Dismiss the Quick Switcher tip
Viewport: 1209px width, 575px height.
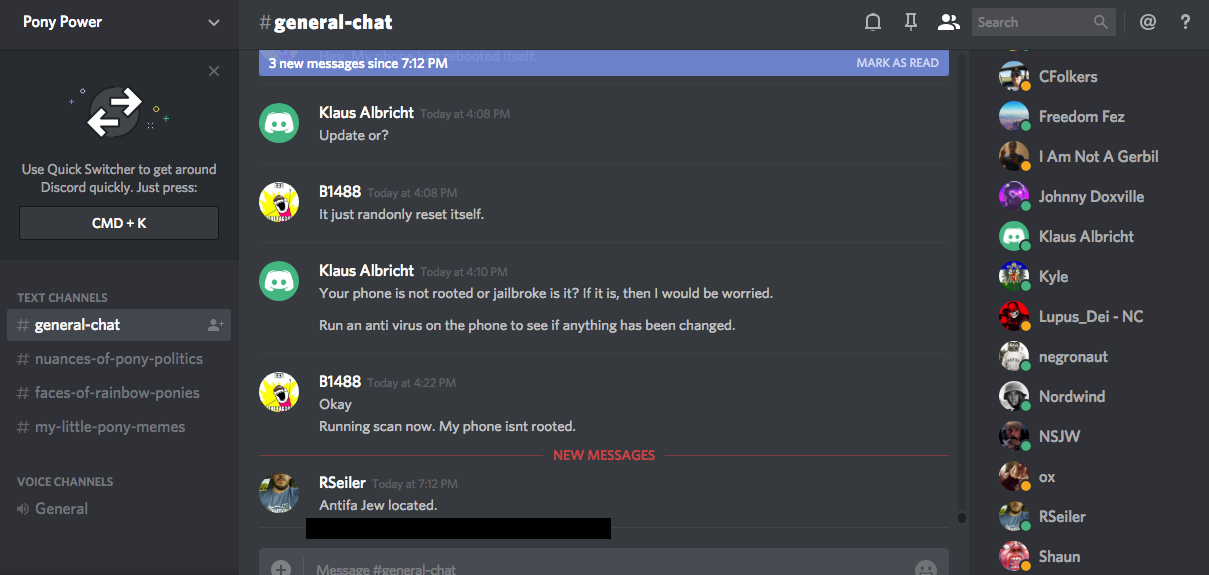214,71
